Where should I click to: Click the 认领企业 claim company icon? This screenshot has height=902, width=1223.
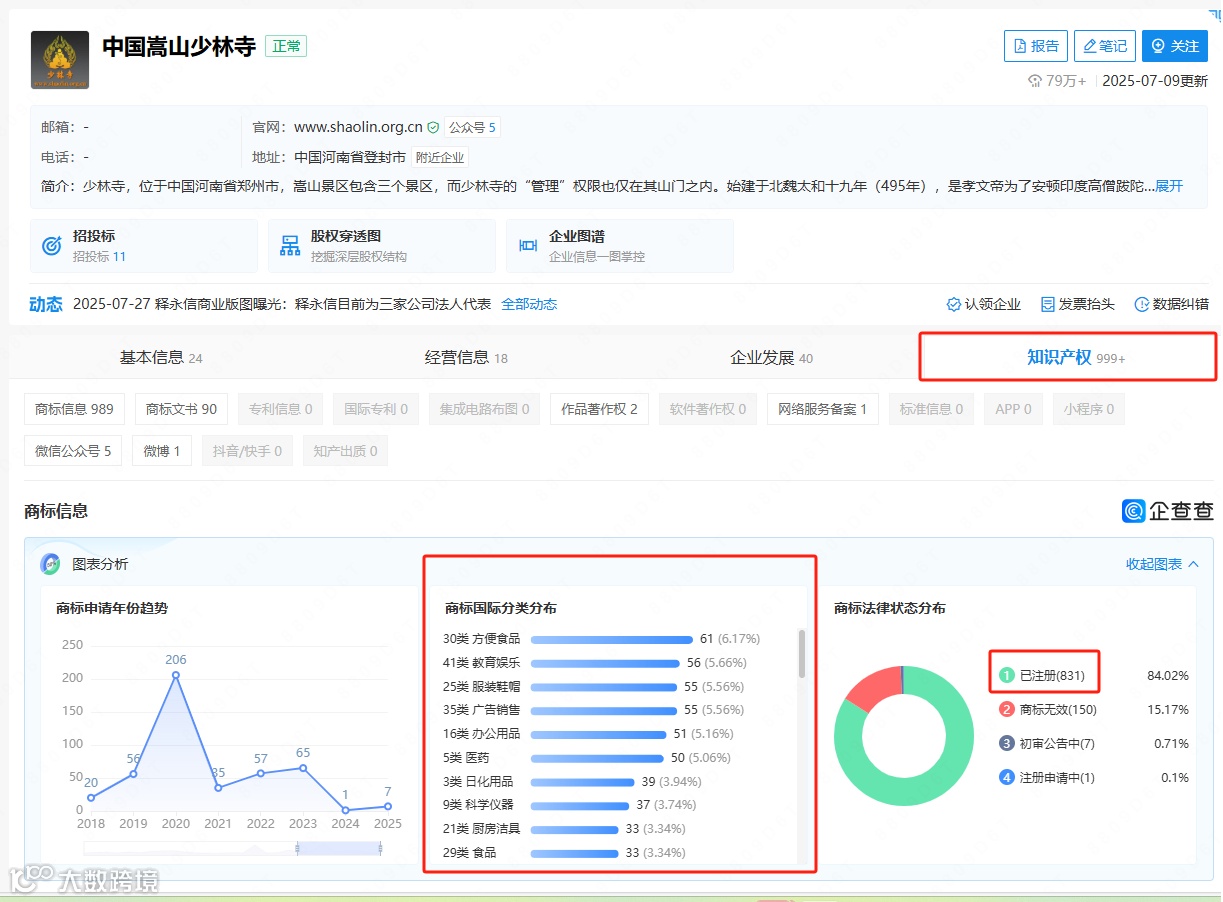(x=954, y=304)
